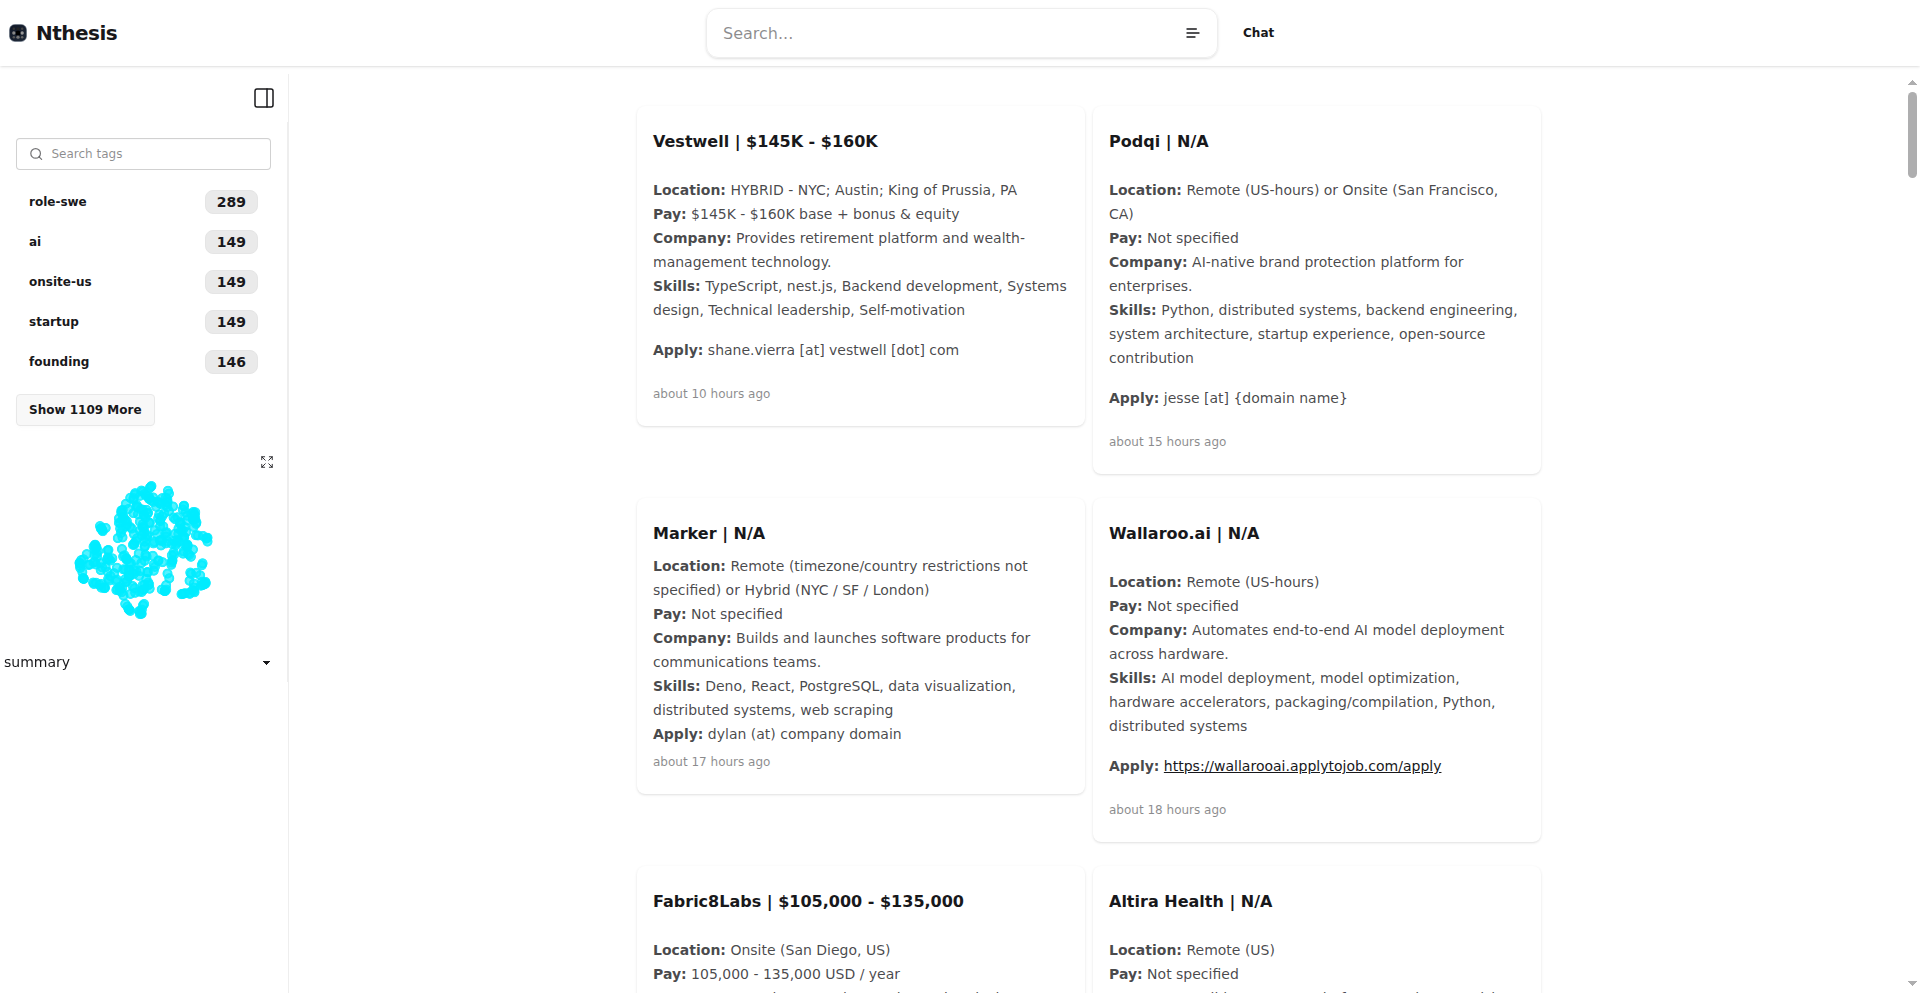
Task: Click the magnifier icon in Search tags field
Action: click(36, 153)
